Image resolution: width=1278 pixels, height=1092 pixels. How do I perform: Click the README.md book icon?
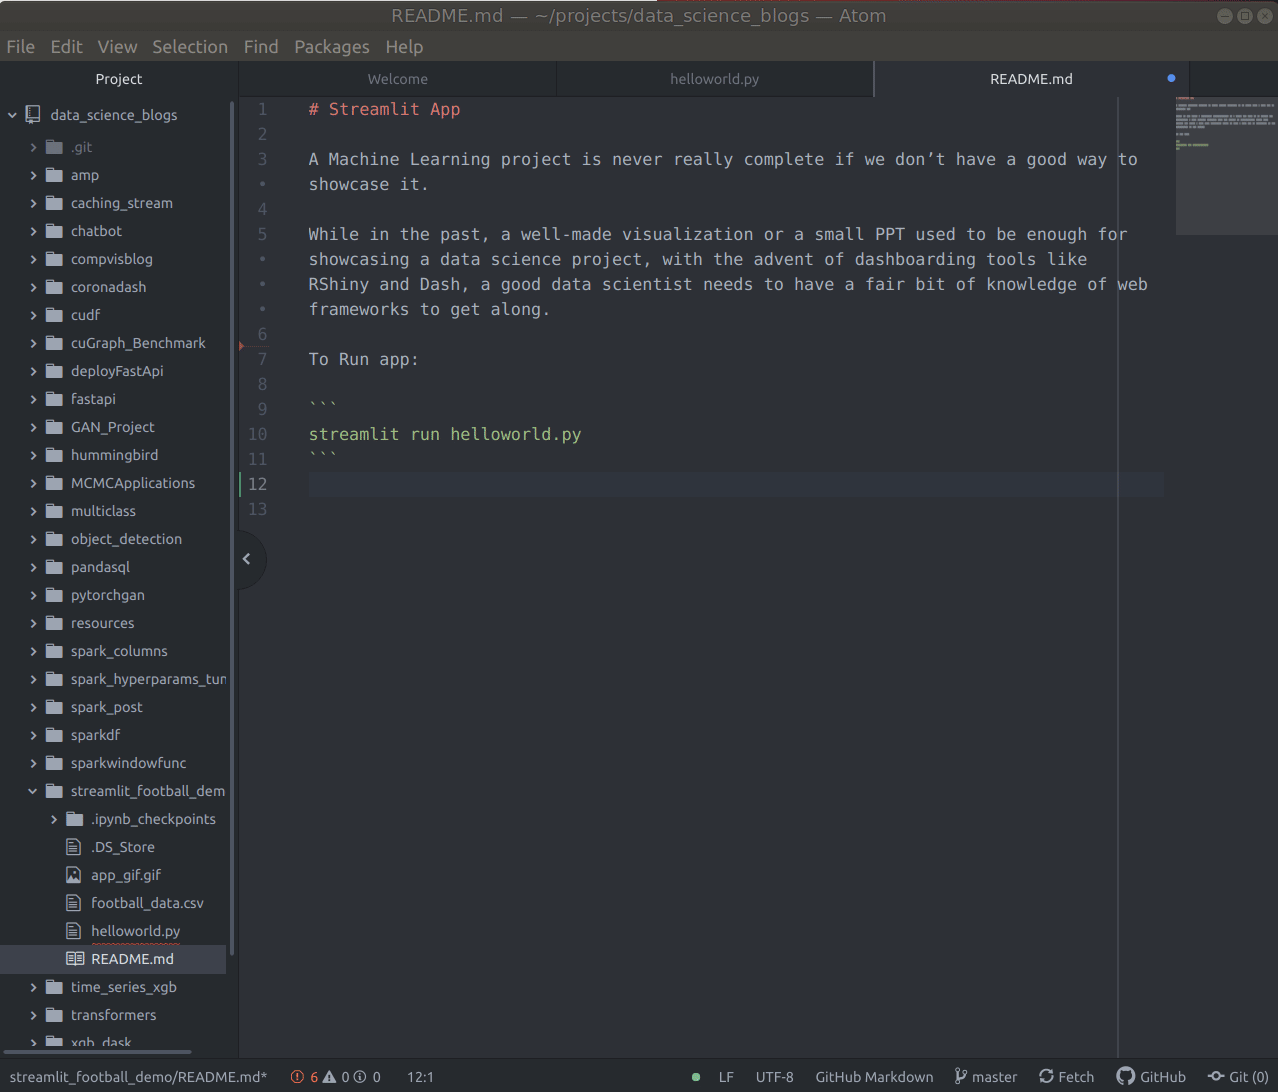pos(75,959)
